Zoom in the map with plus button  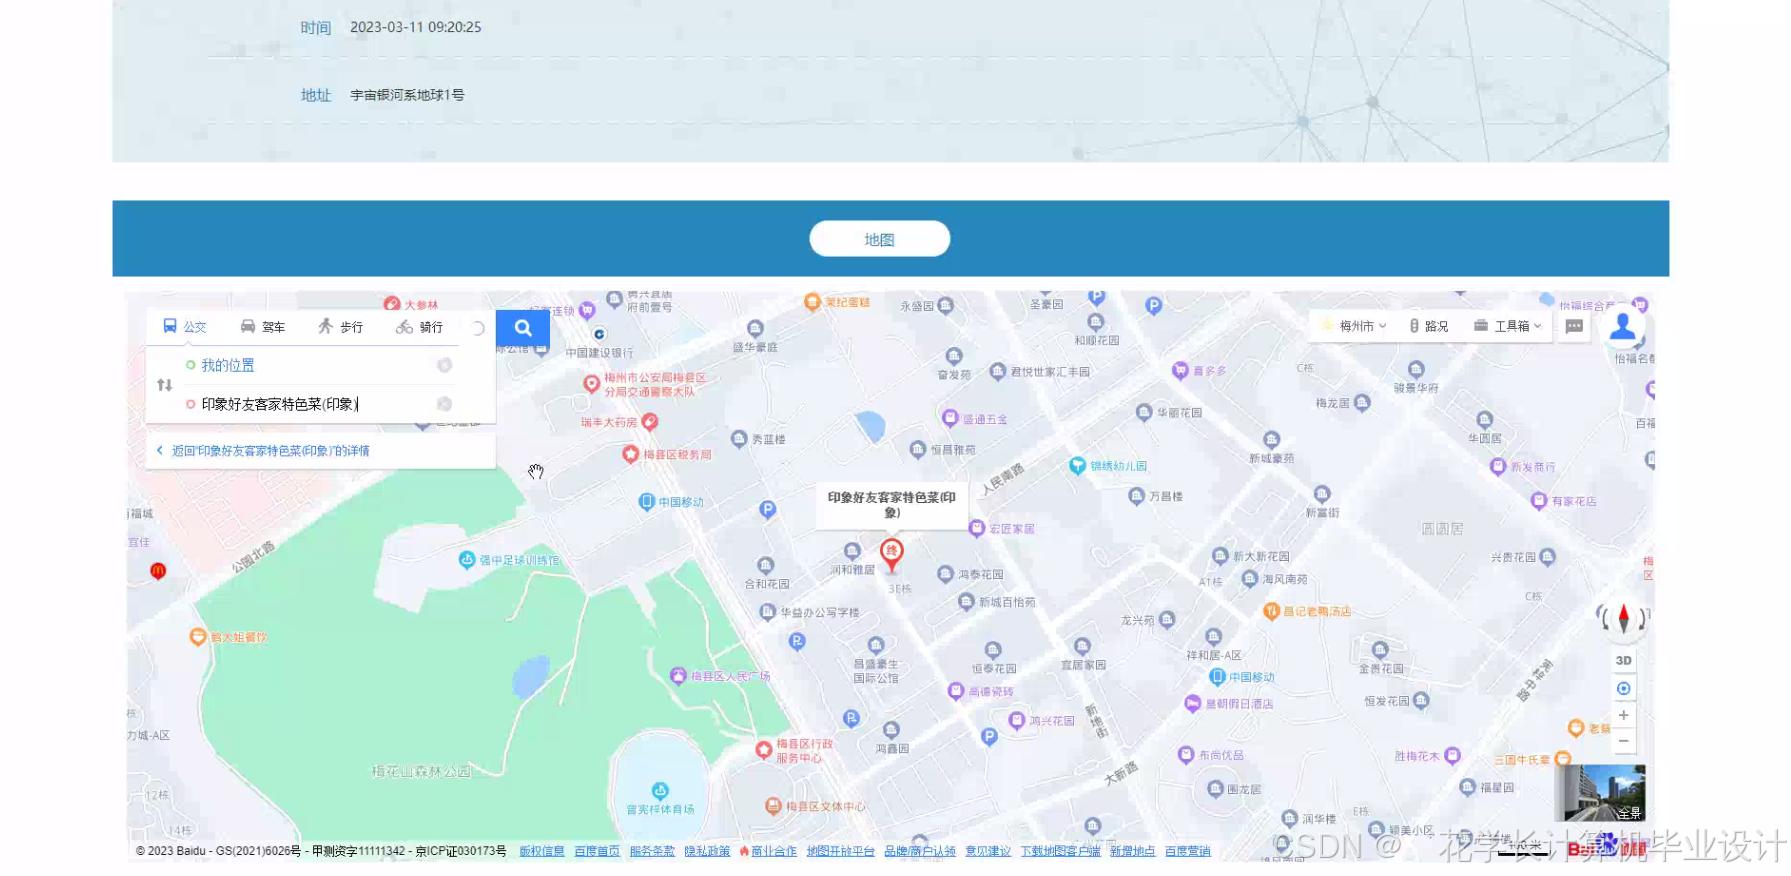click(x=1623, y=715)
